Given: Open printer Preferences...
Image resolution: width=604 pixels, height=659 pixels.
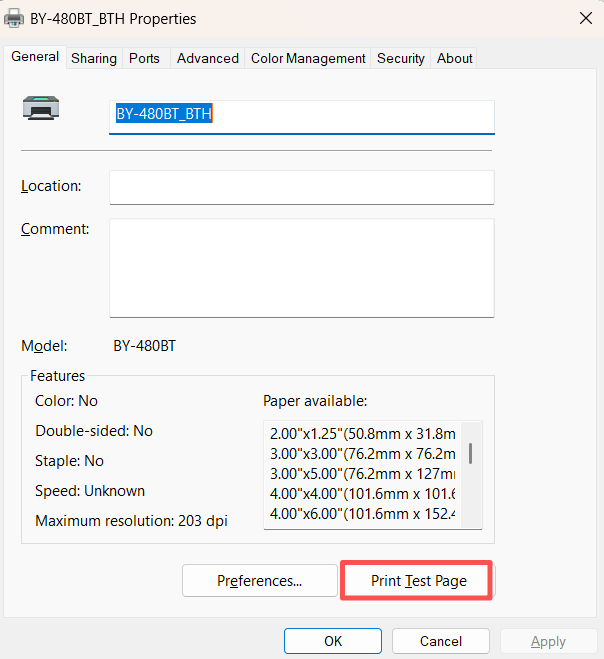Looking at the screenshot, I should [x=260, y=581].
